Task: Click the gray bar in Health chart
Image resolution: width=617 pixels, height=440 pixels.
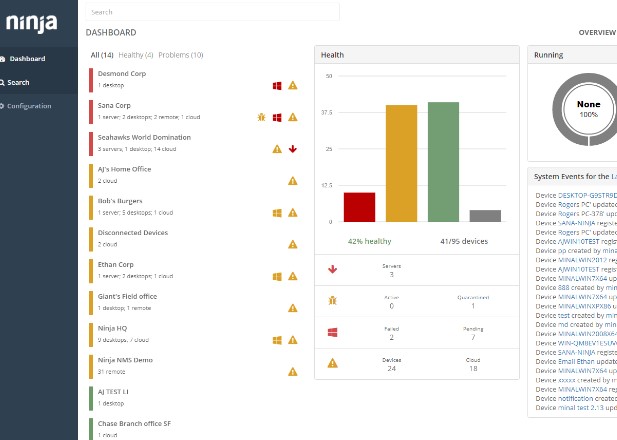Action: [x=485, y=216]
